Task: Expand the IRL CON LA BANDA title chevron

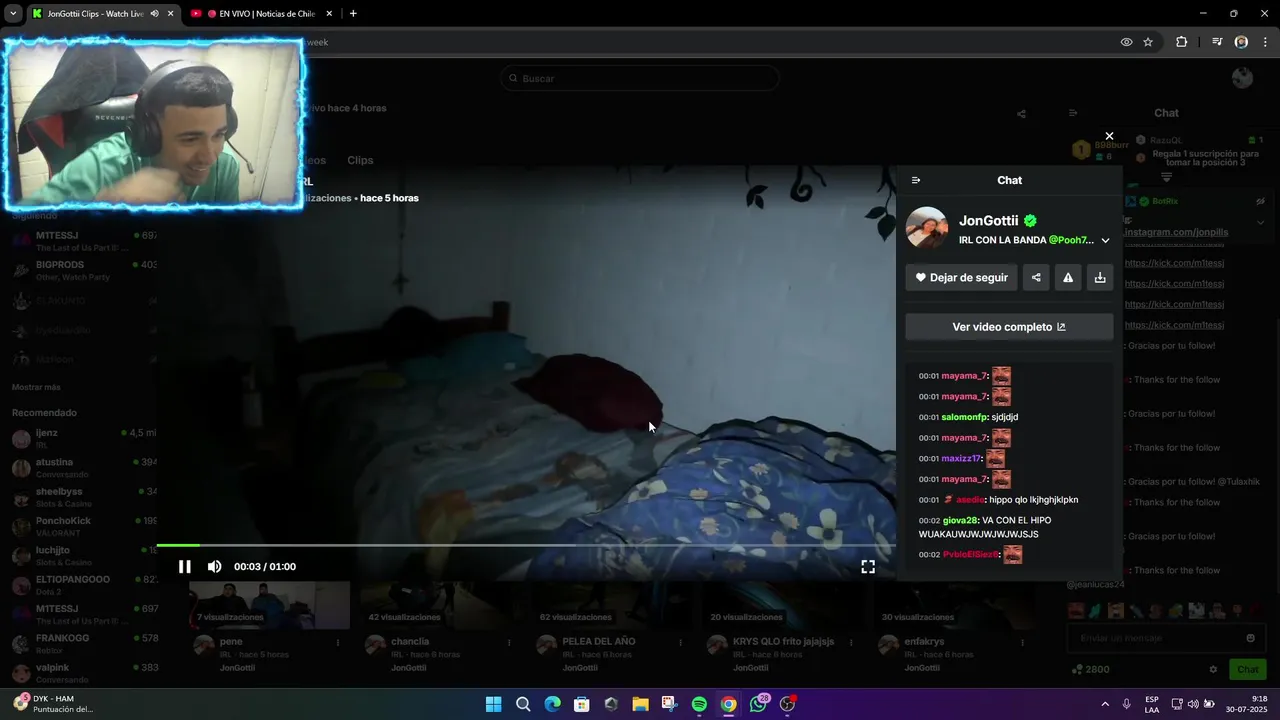Action: pos(1105,241)
